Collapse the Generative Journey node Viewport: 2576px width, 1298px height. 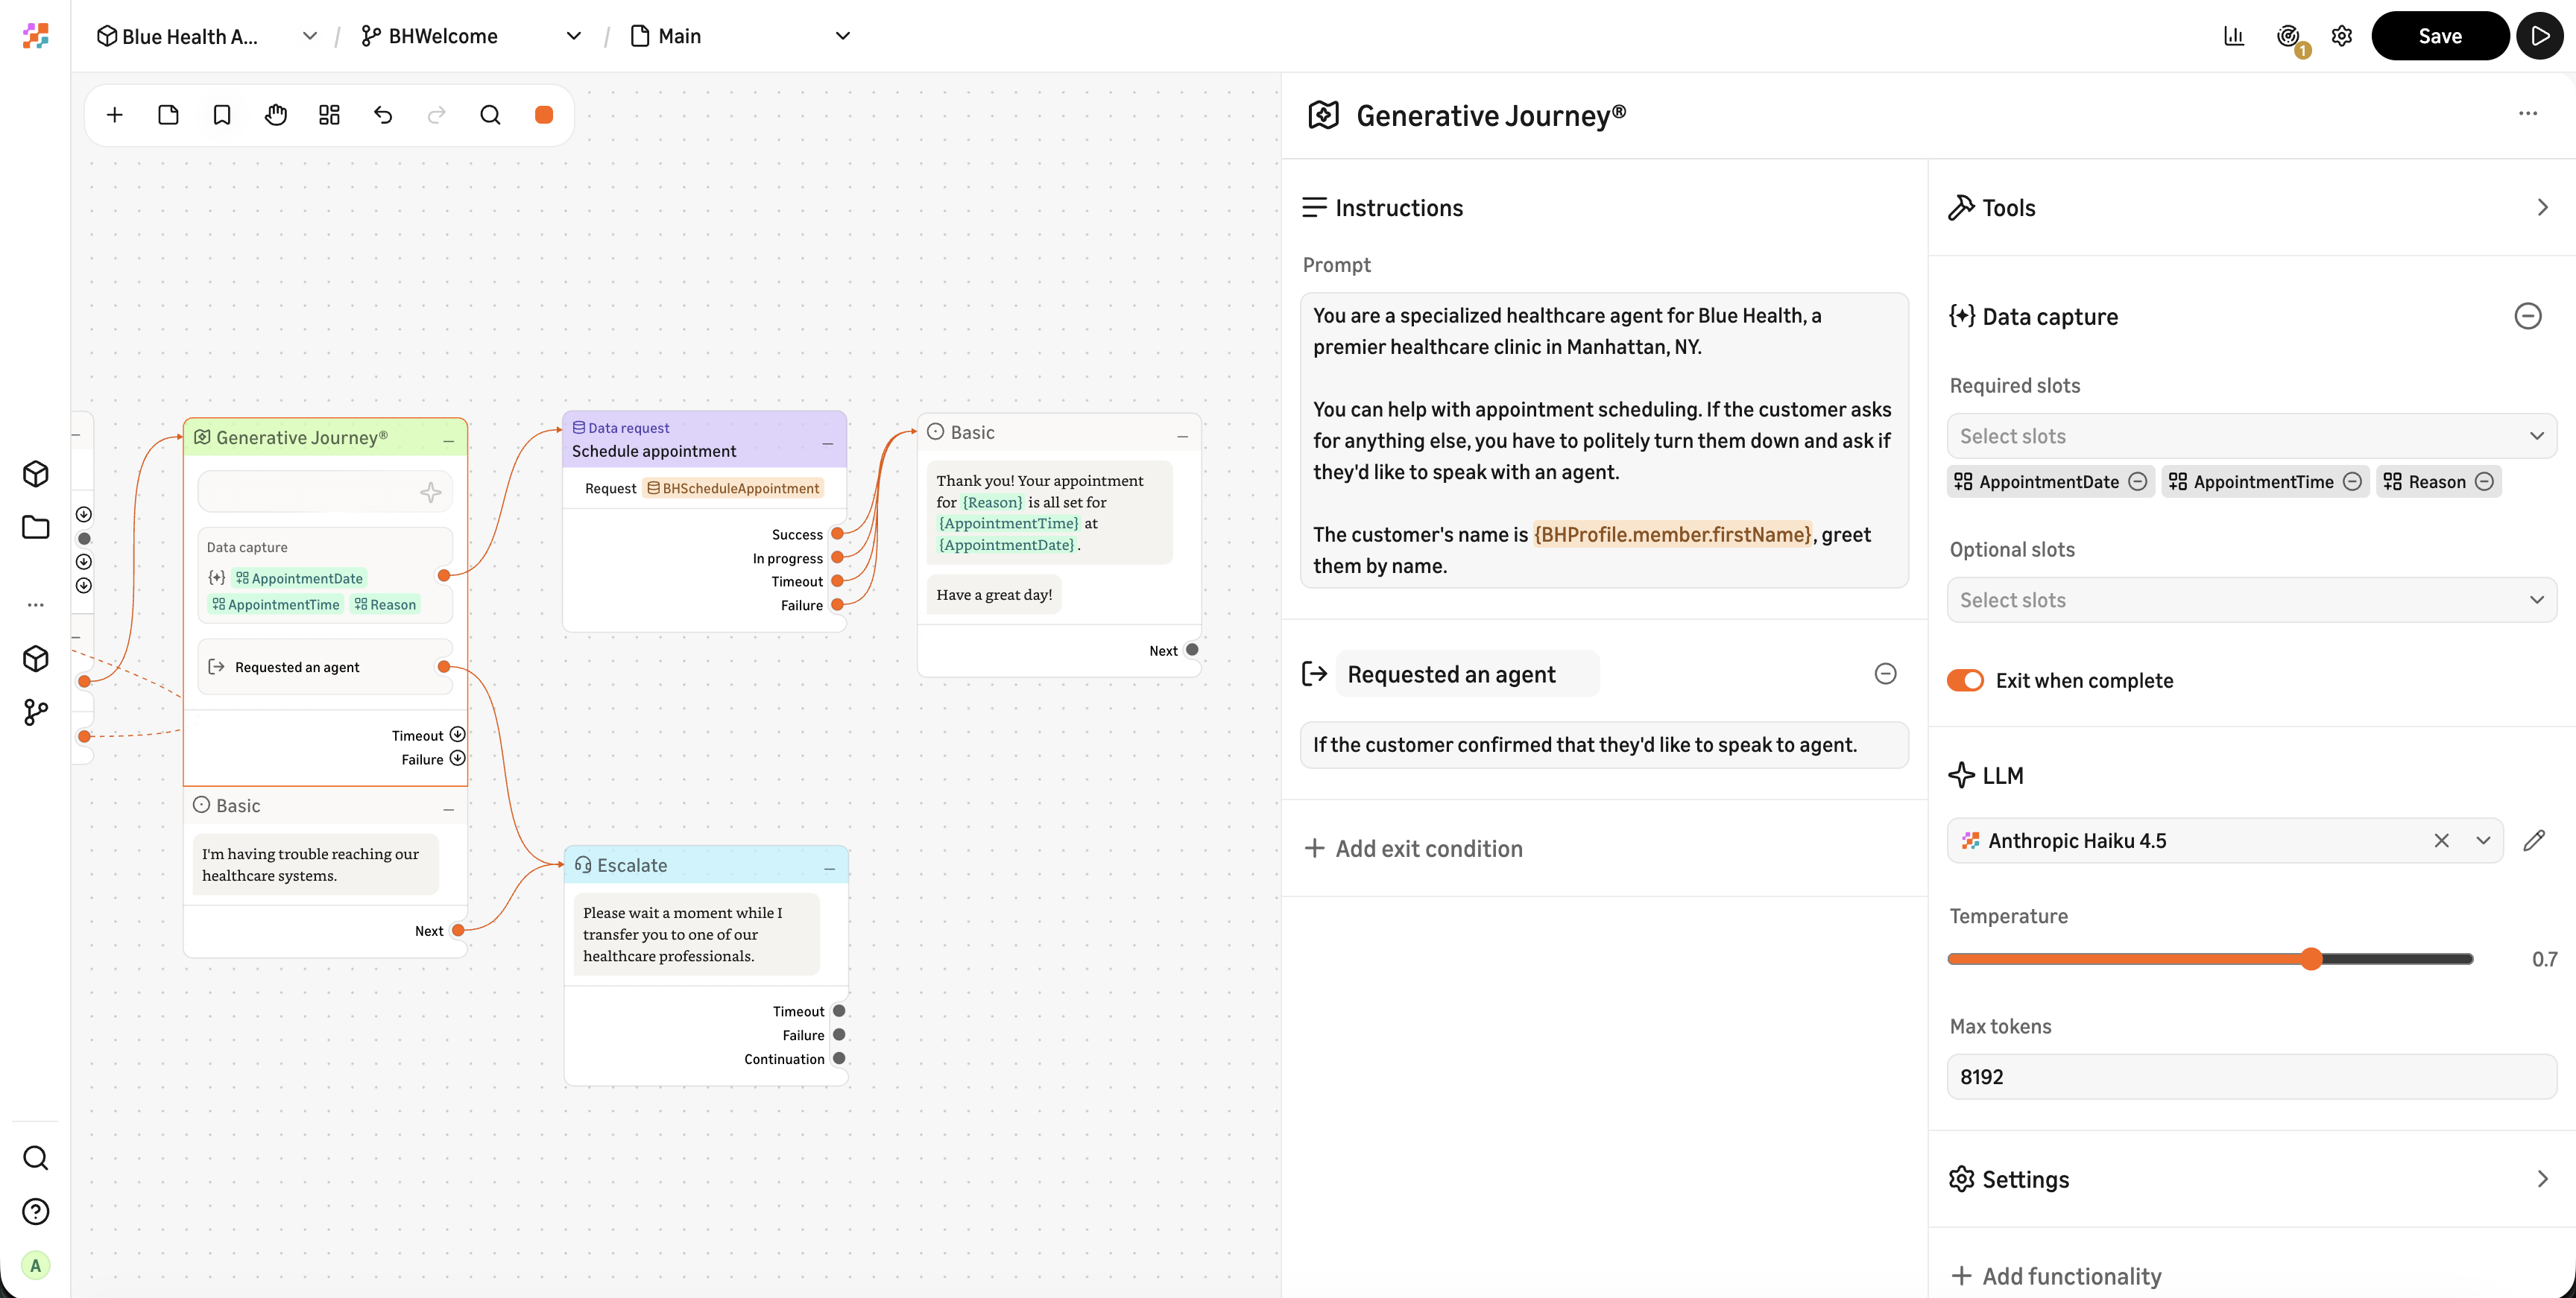[x=449, y=440]
